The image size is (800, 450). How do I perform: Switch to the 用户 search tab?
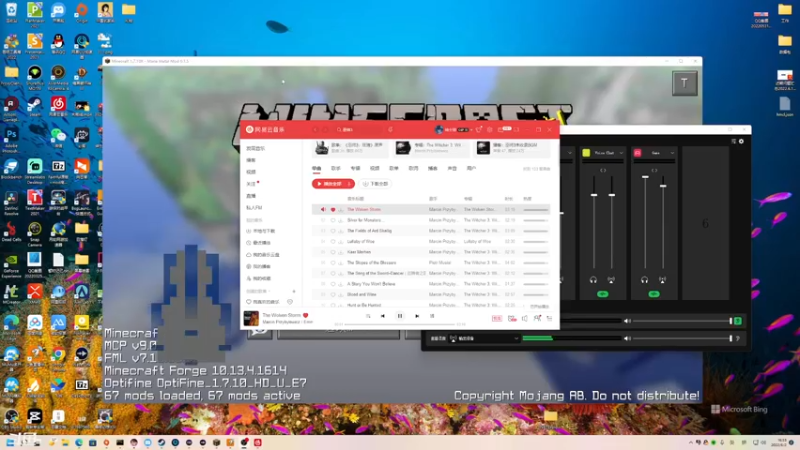pos(471,168)
